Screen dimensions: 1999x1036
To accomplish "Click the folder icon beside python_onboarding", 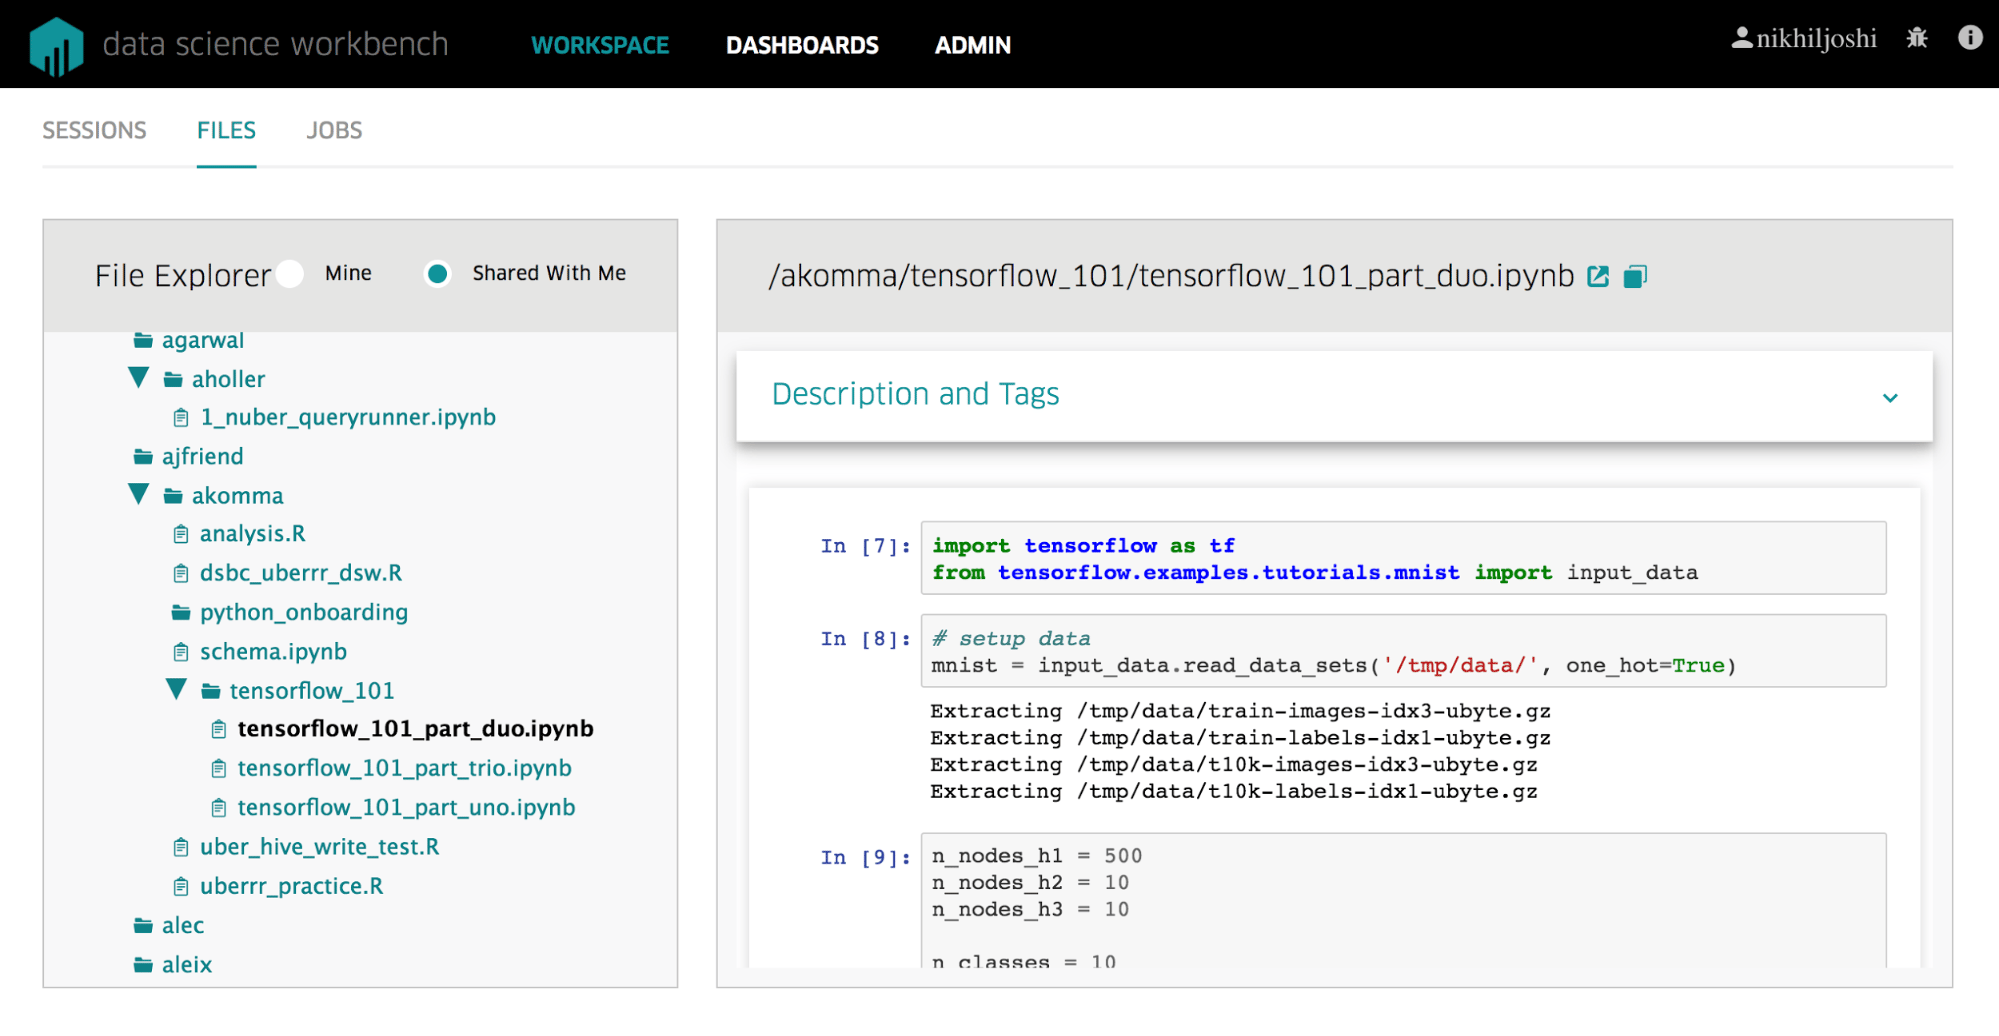I will tap(180, 612).
